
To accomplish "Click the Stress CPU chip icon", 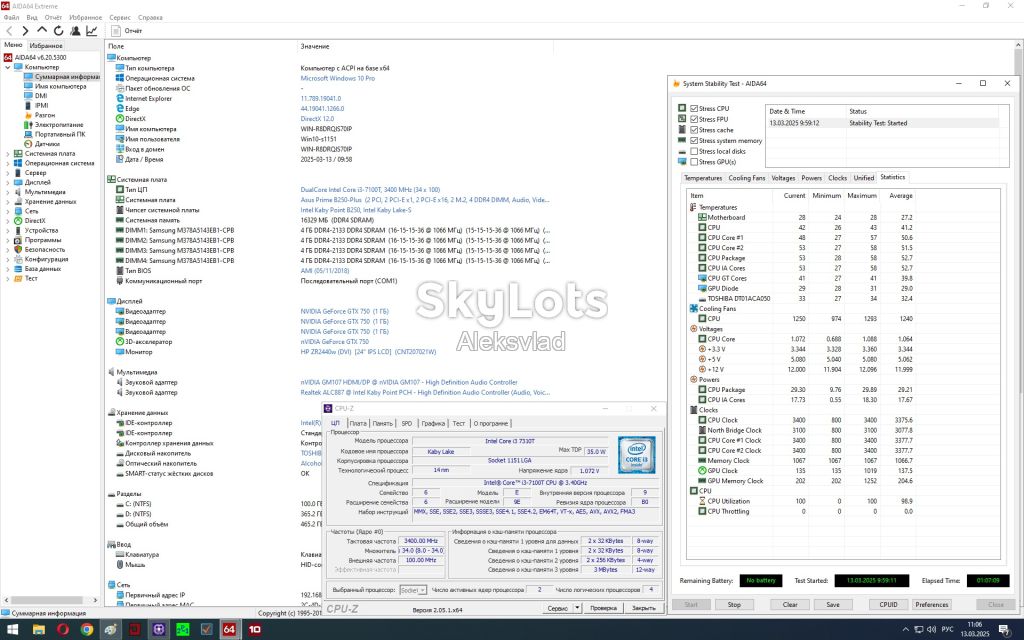I will click(x=682, y=108).
